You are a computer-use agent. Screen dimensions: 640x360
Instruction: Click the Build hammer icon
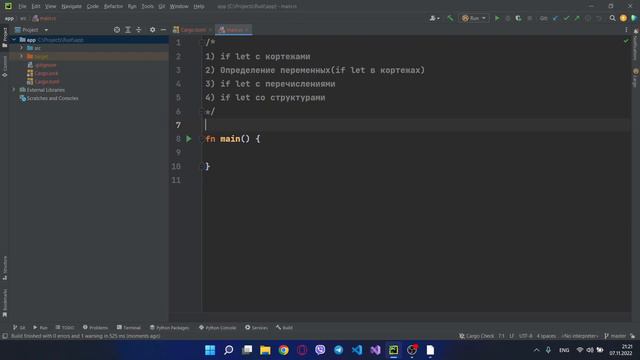[x=450, y=18]
